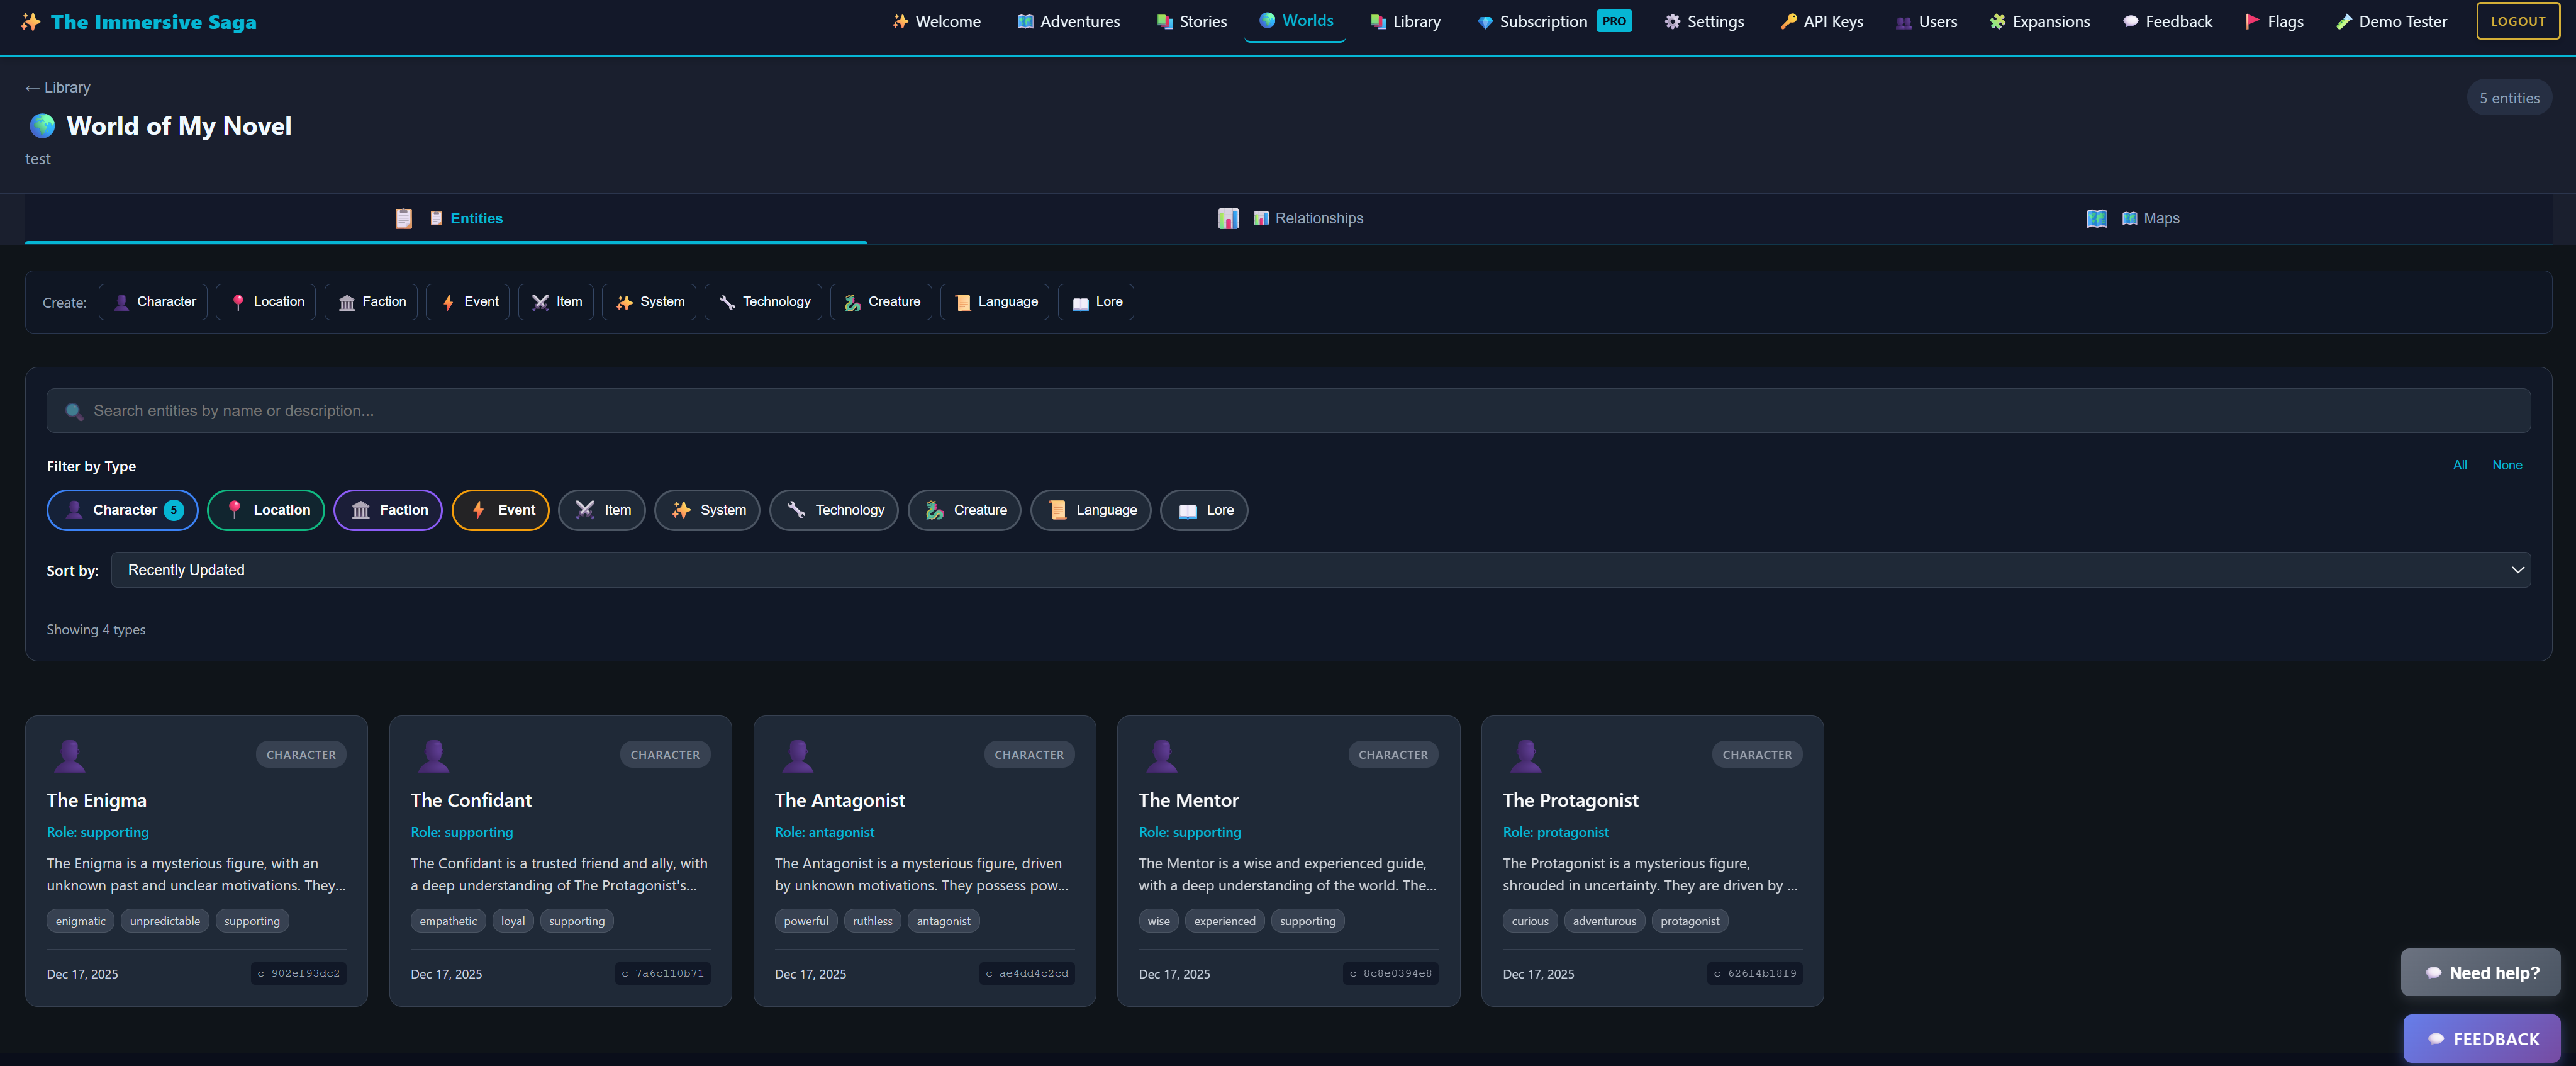
Task: Toggle the Event type filter chip
Action: [x=500, y=511]
